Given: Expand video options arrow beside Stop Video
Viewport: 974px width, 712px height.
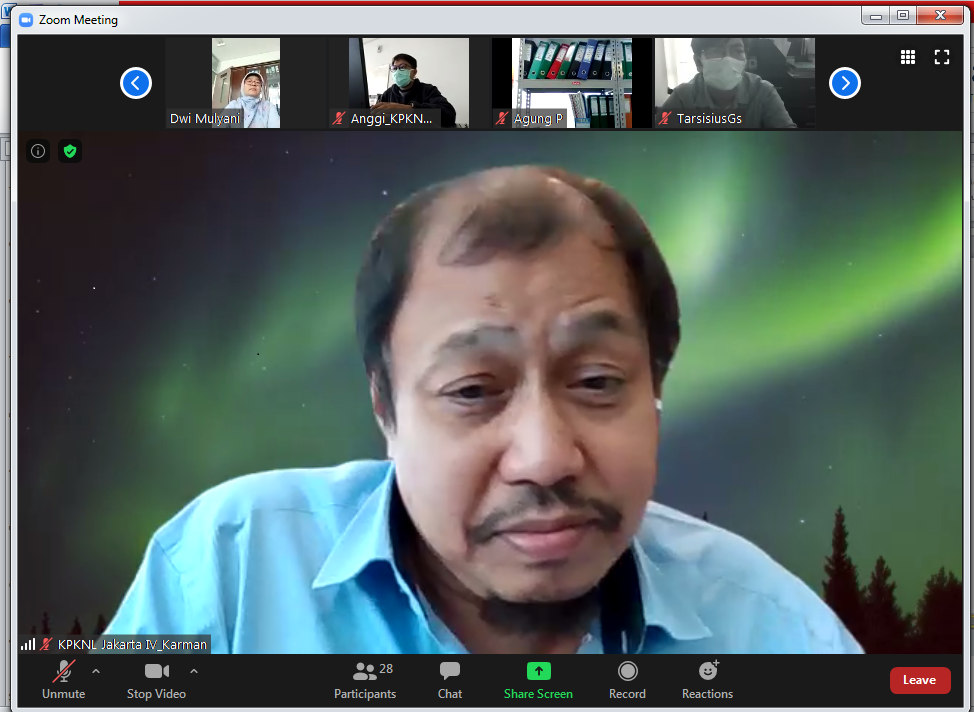Looking at the screenshot, I should point(194,671).
